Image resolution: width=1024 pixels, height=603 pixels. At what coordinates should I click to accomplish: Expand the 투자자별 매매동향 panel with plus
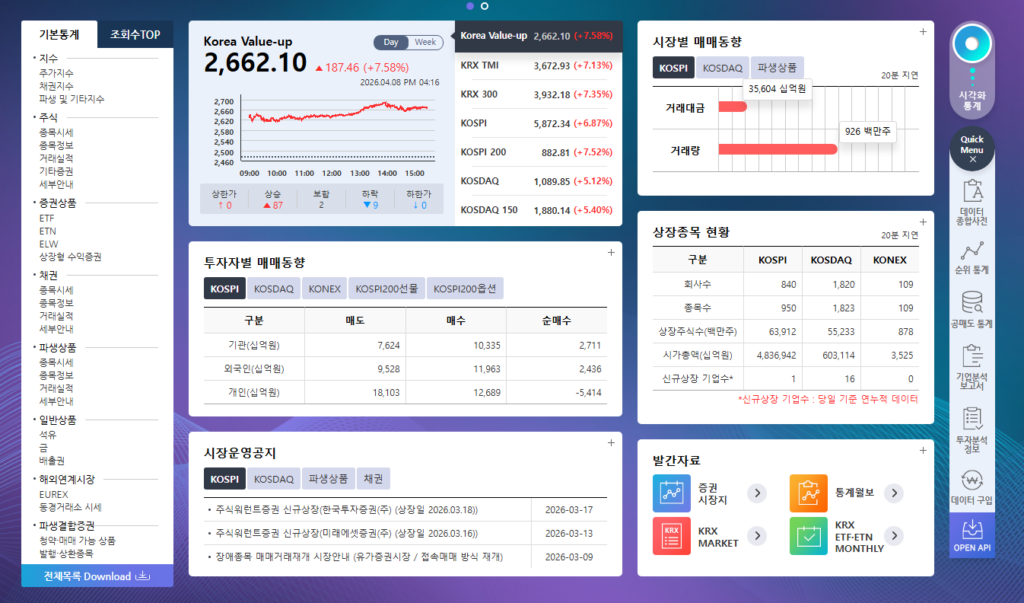pyautogui.click(x=611, y=252)
